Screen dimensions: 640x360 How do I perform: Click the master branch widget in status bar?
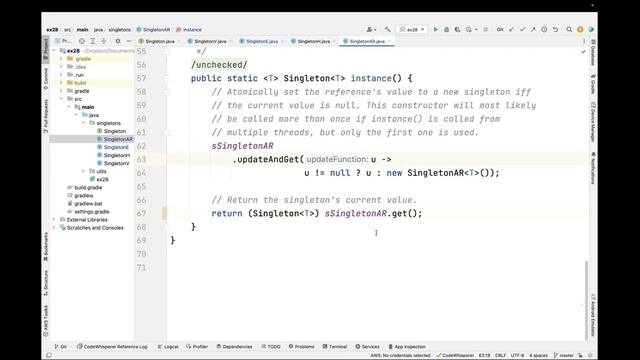click(563, 356)
